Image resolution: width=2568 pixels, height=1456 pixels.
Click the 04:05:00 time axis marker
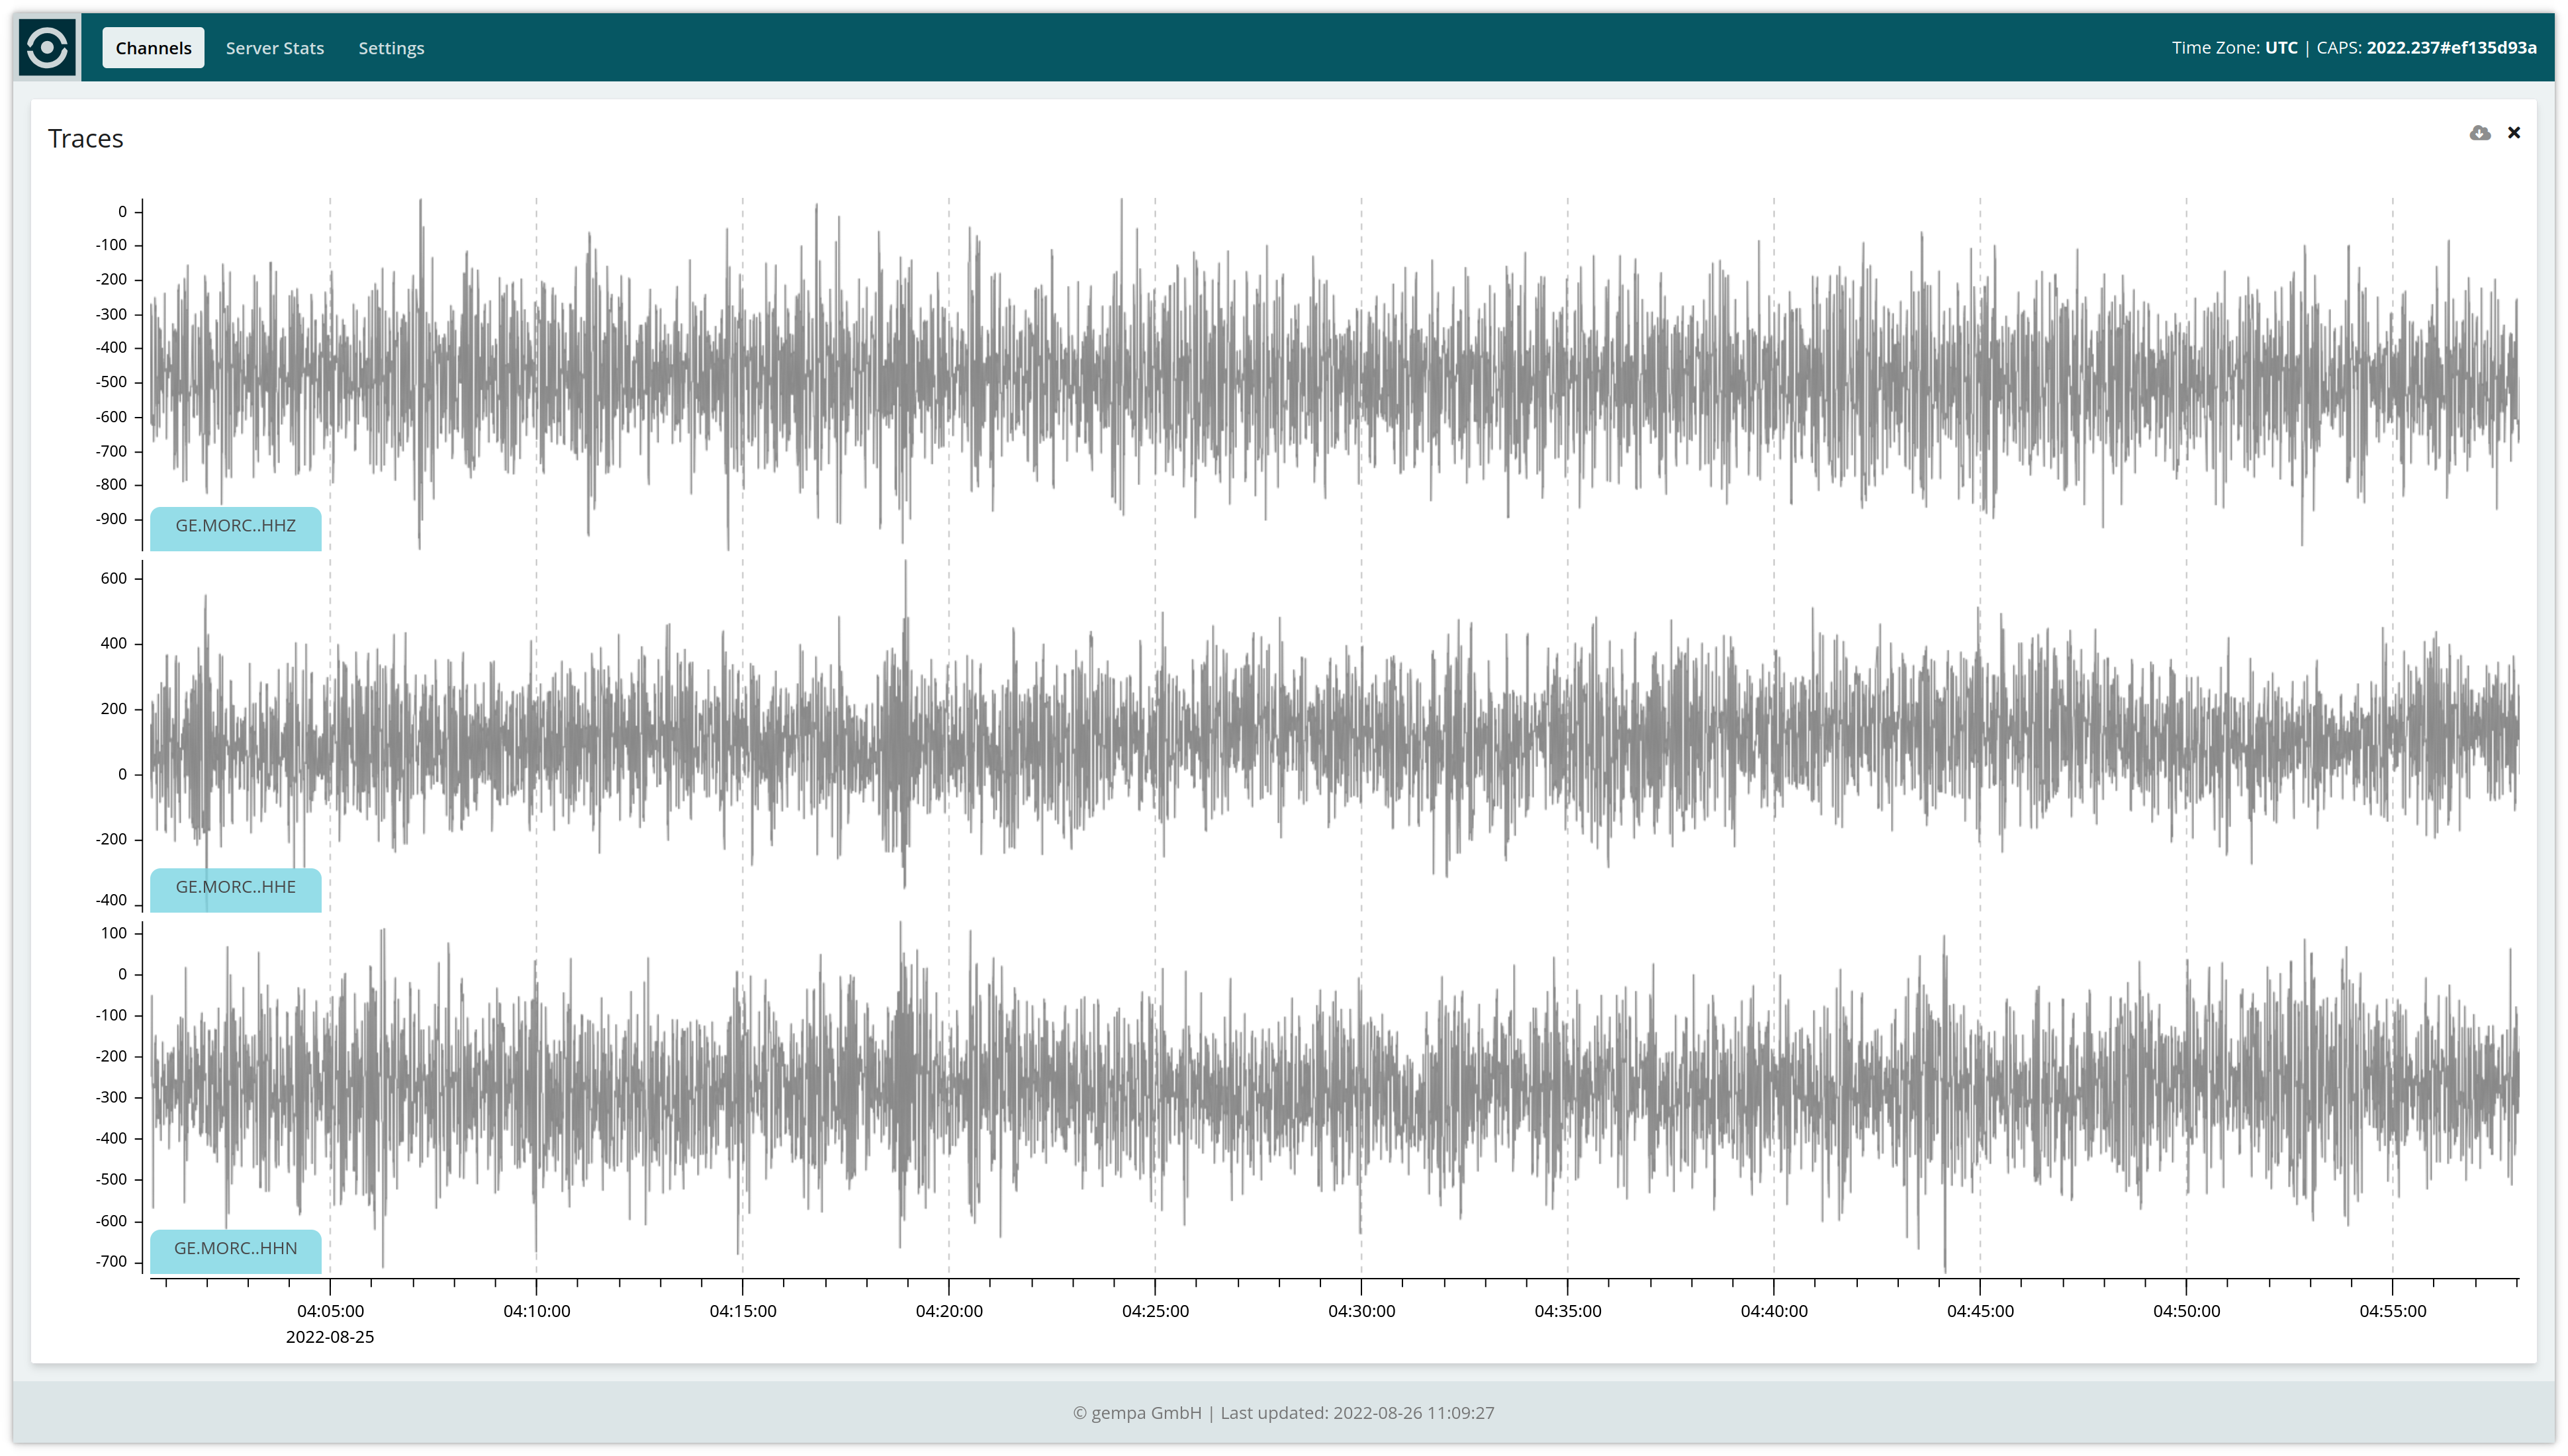(330, 1311)
